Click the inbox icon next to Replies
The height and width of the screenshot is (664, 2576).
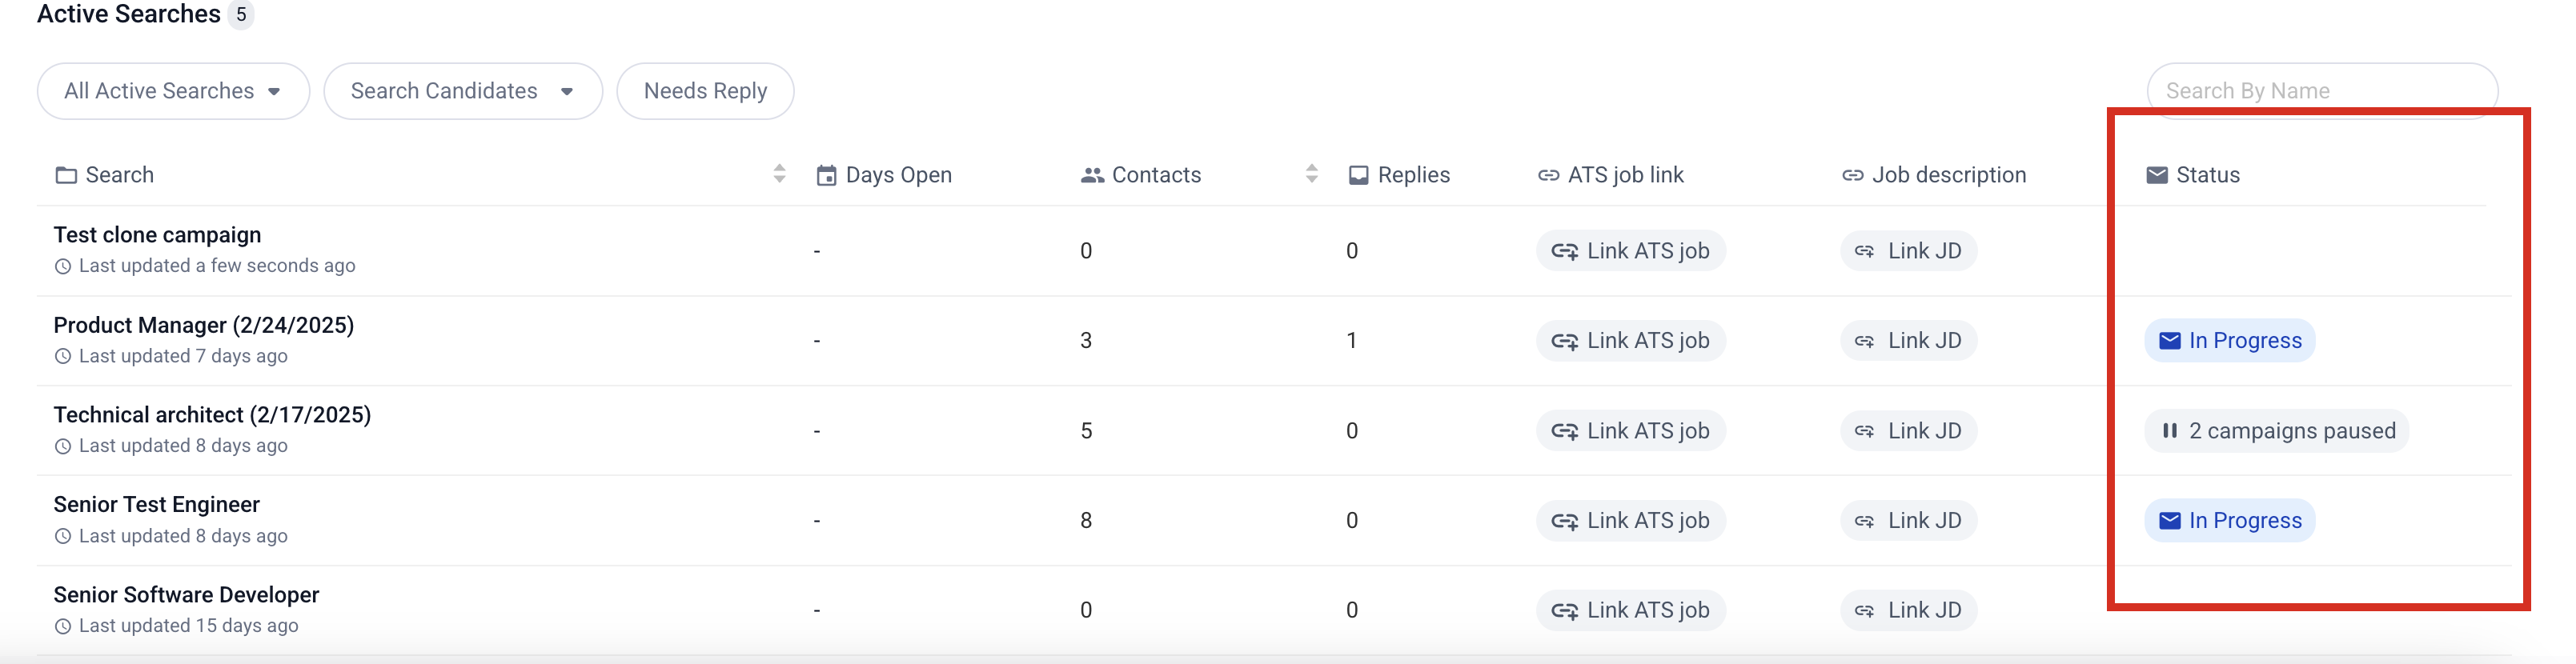pyautogui.click(x=1358, y=175)
